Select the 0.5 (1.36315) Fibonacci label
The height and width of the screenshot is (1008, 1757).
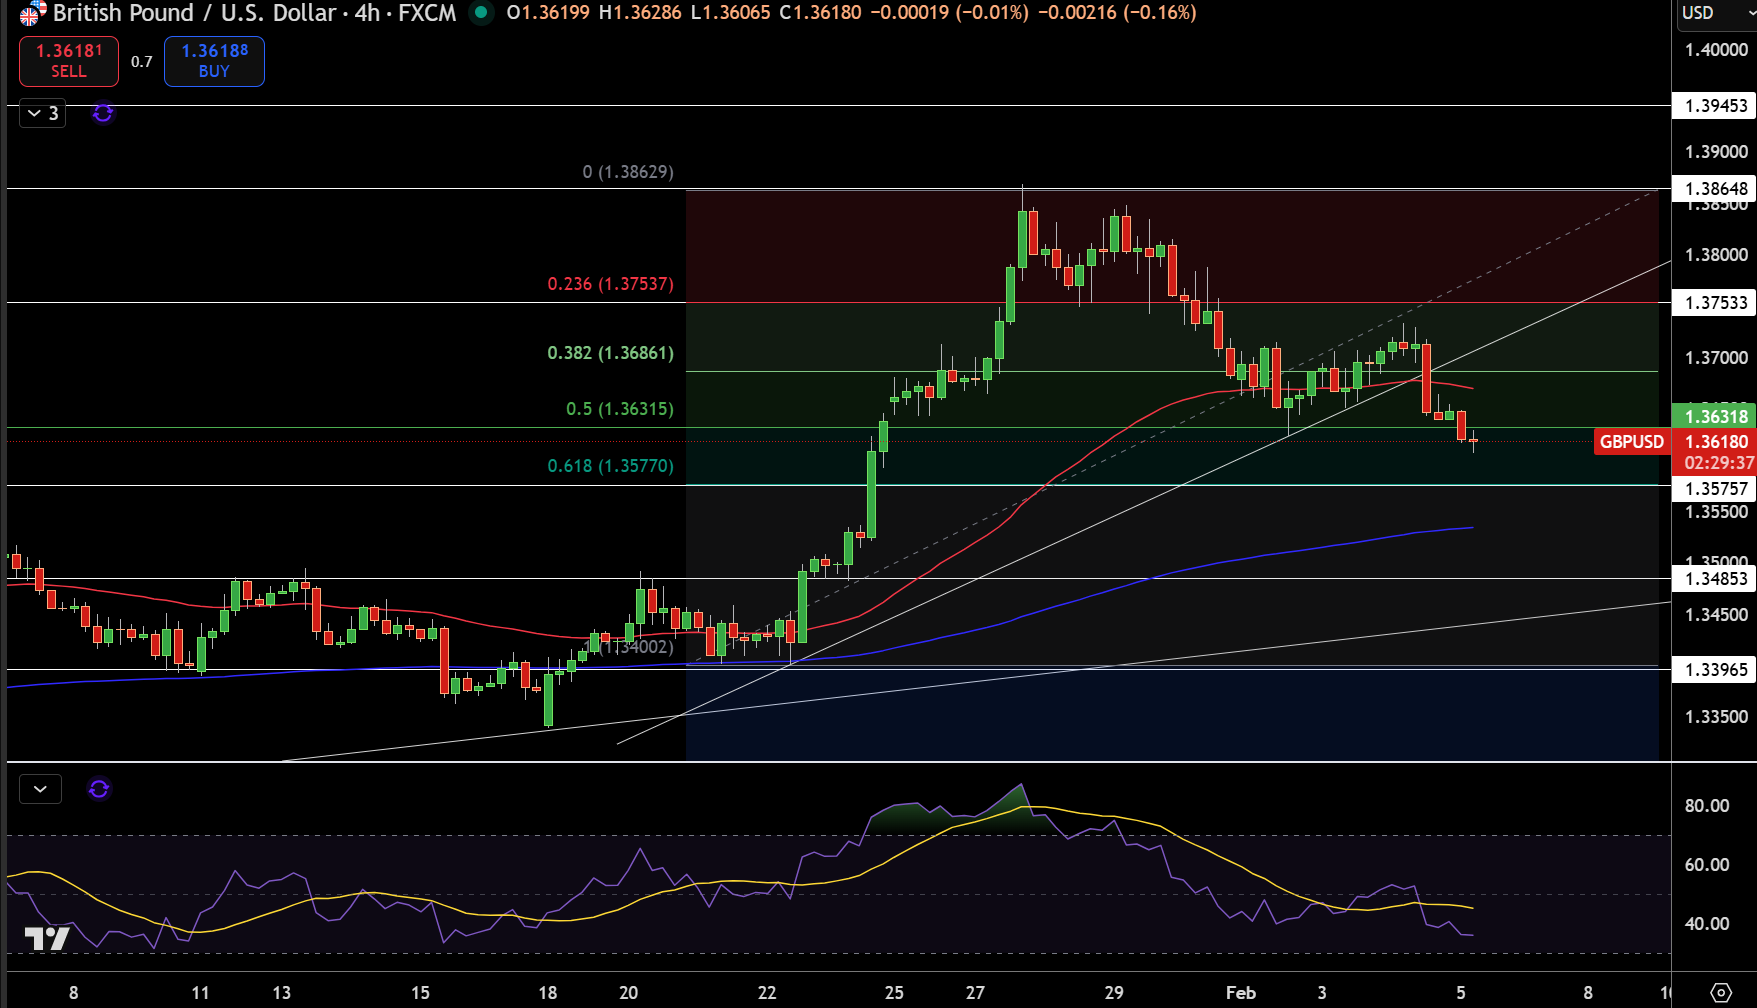point(620,409)
